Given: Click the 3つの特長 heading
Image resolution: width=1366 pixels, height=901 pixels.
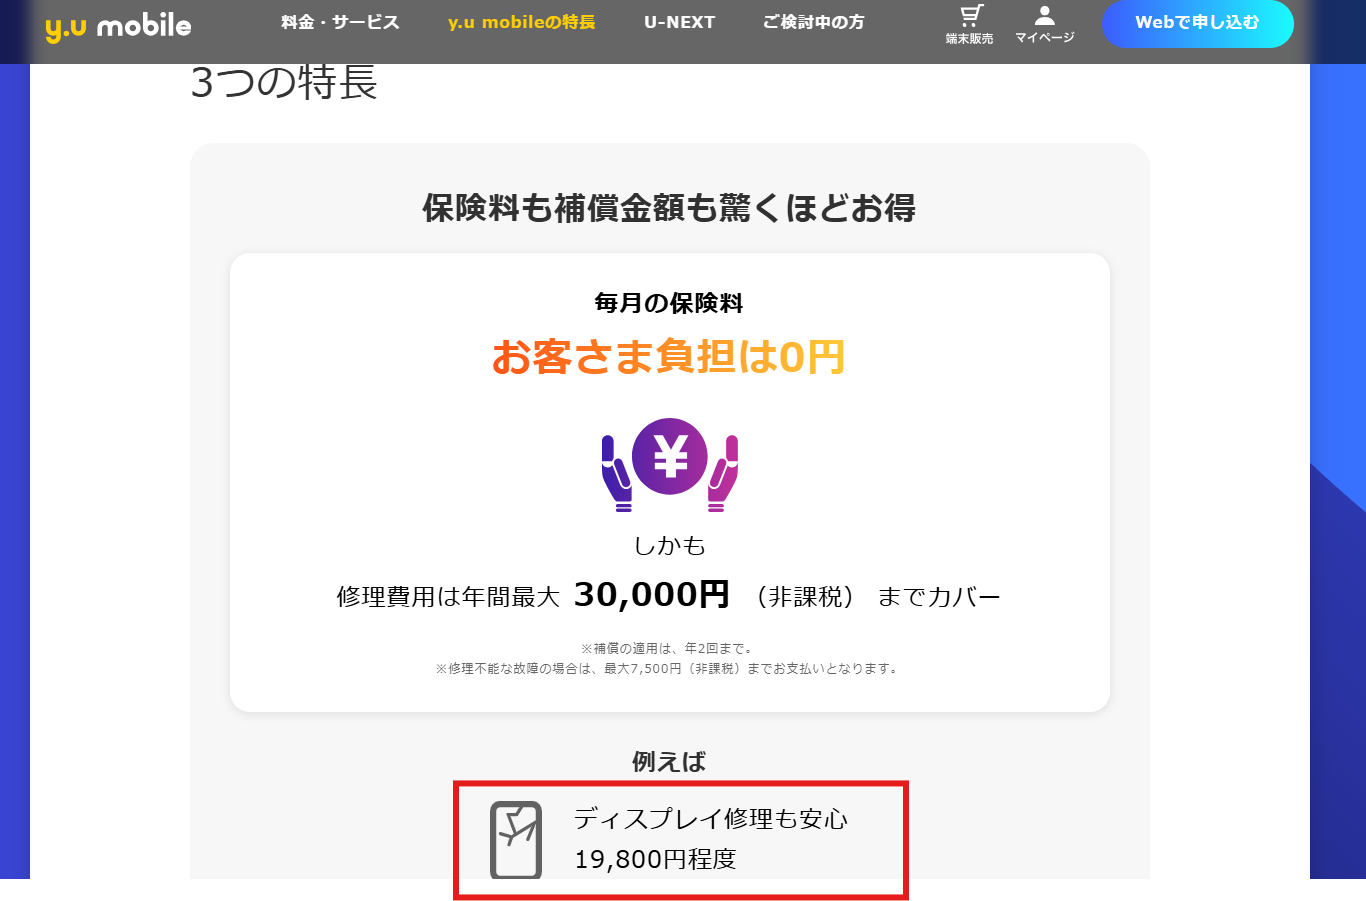Looking at the screenshot, I should 284,82.
